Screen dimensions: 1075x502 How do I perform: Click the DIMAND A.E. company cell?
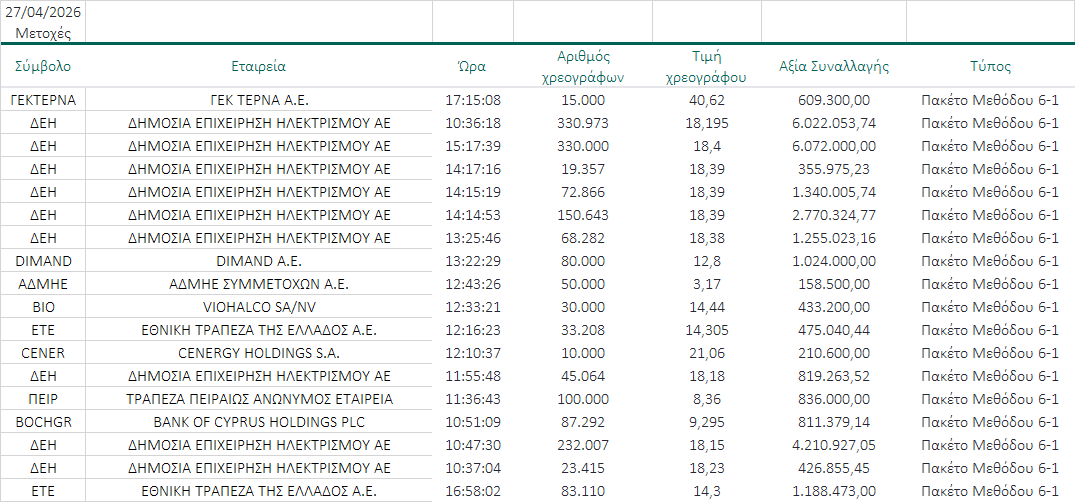coord(259,261)
